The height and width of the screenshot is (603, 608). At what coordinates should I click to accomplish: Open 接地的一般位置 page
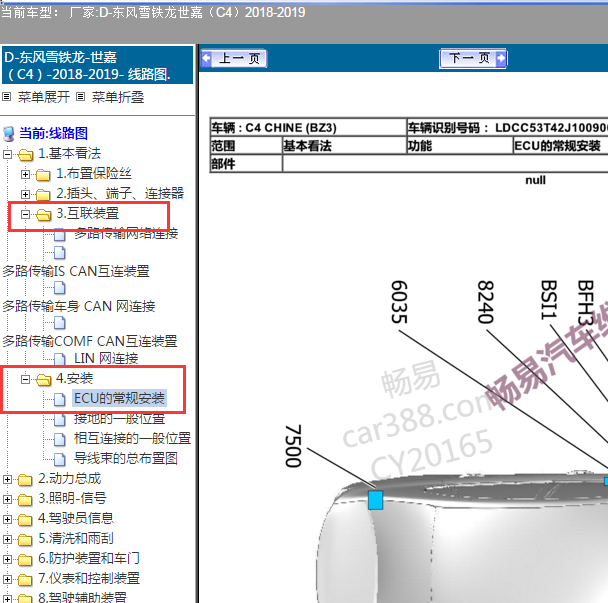[x=119, y=418]
